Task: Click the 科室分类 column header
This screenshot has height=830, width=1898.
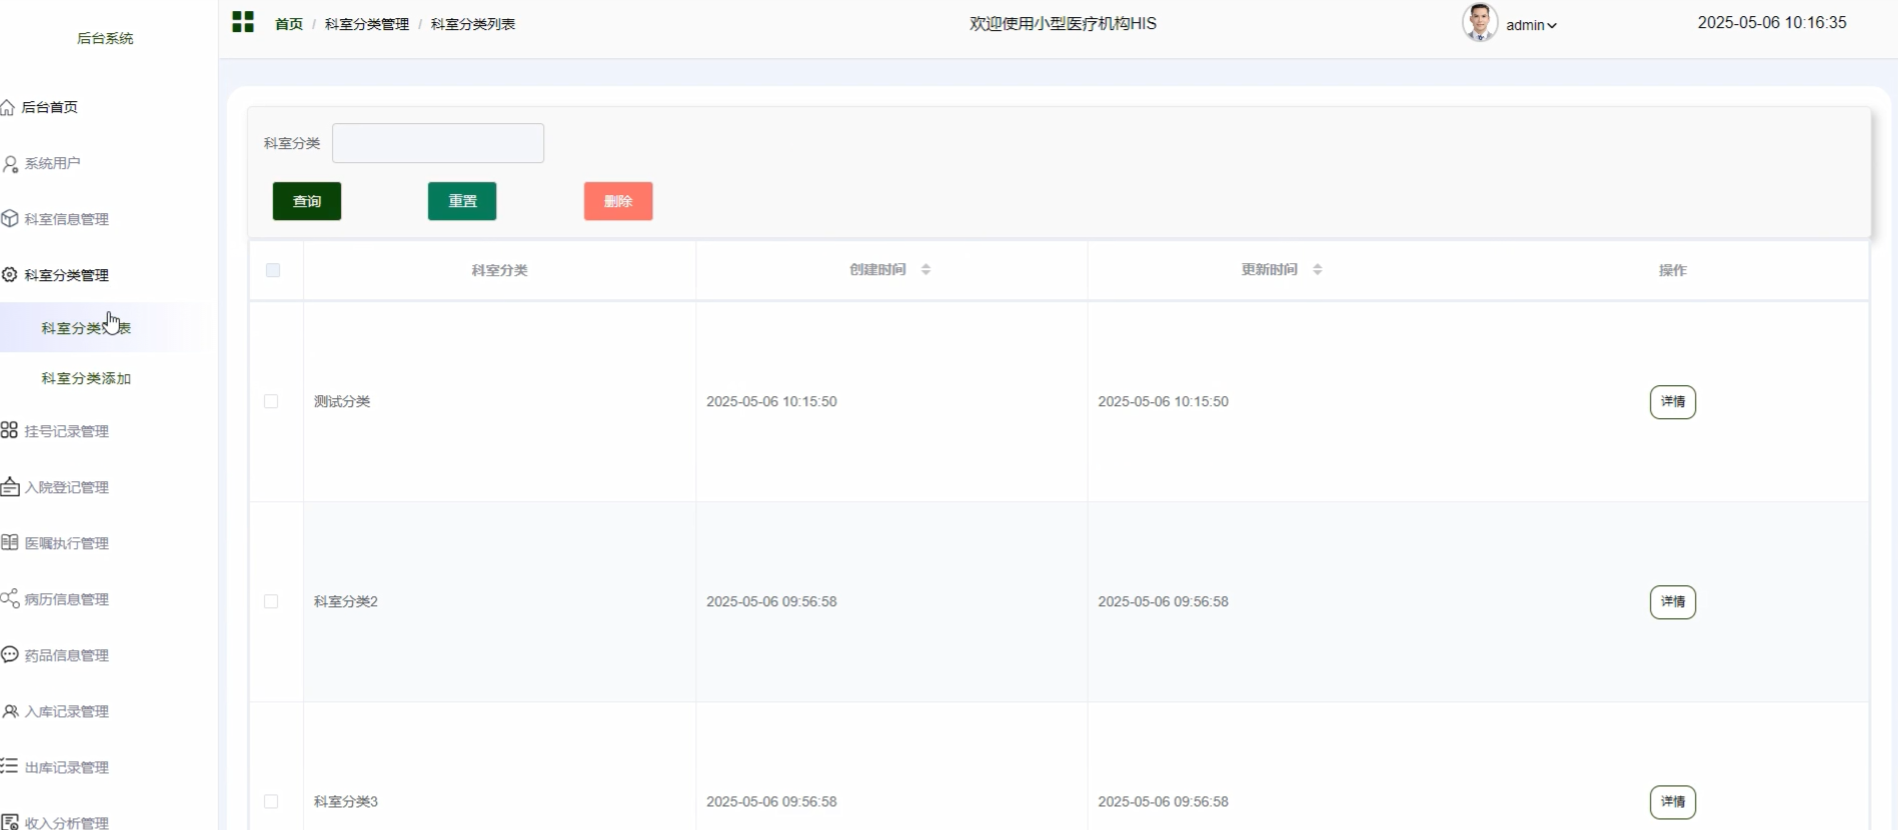Action: (499, 270)
